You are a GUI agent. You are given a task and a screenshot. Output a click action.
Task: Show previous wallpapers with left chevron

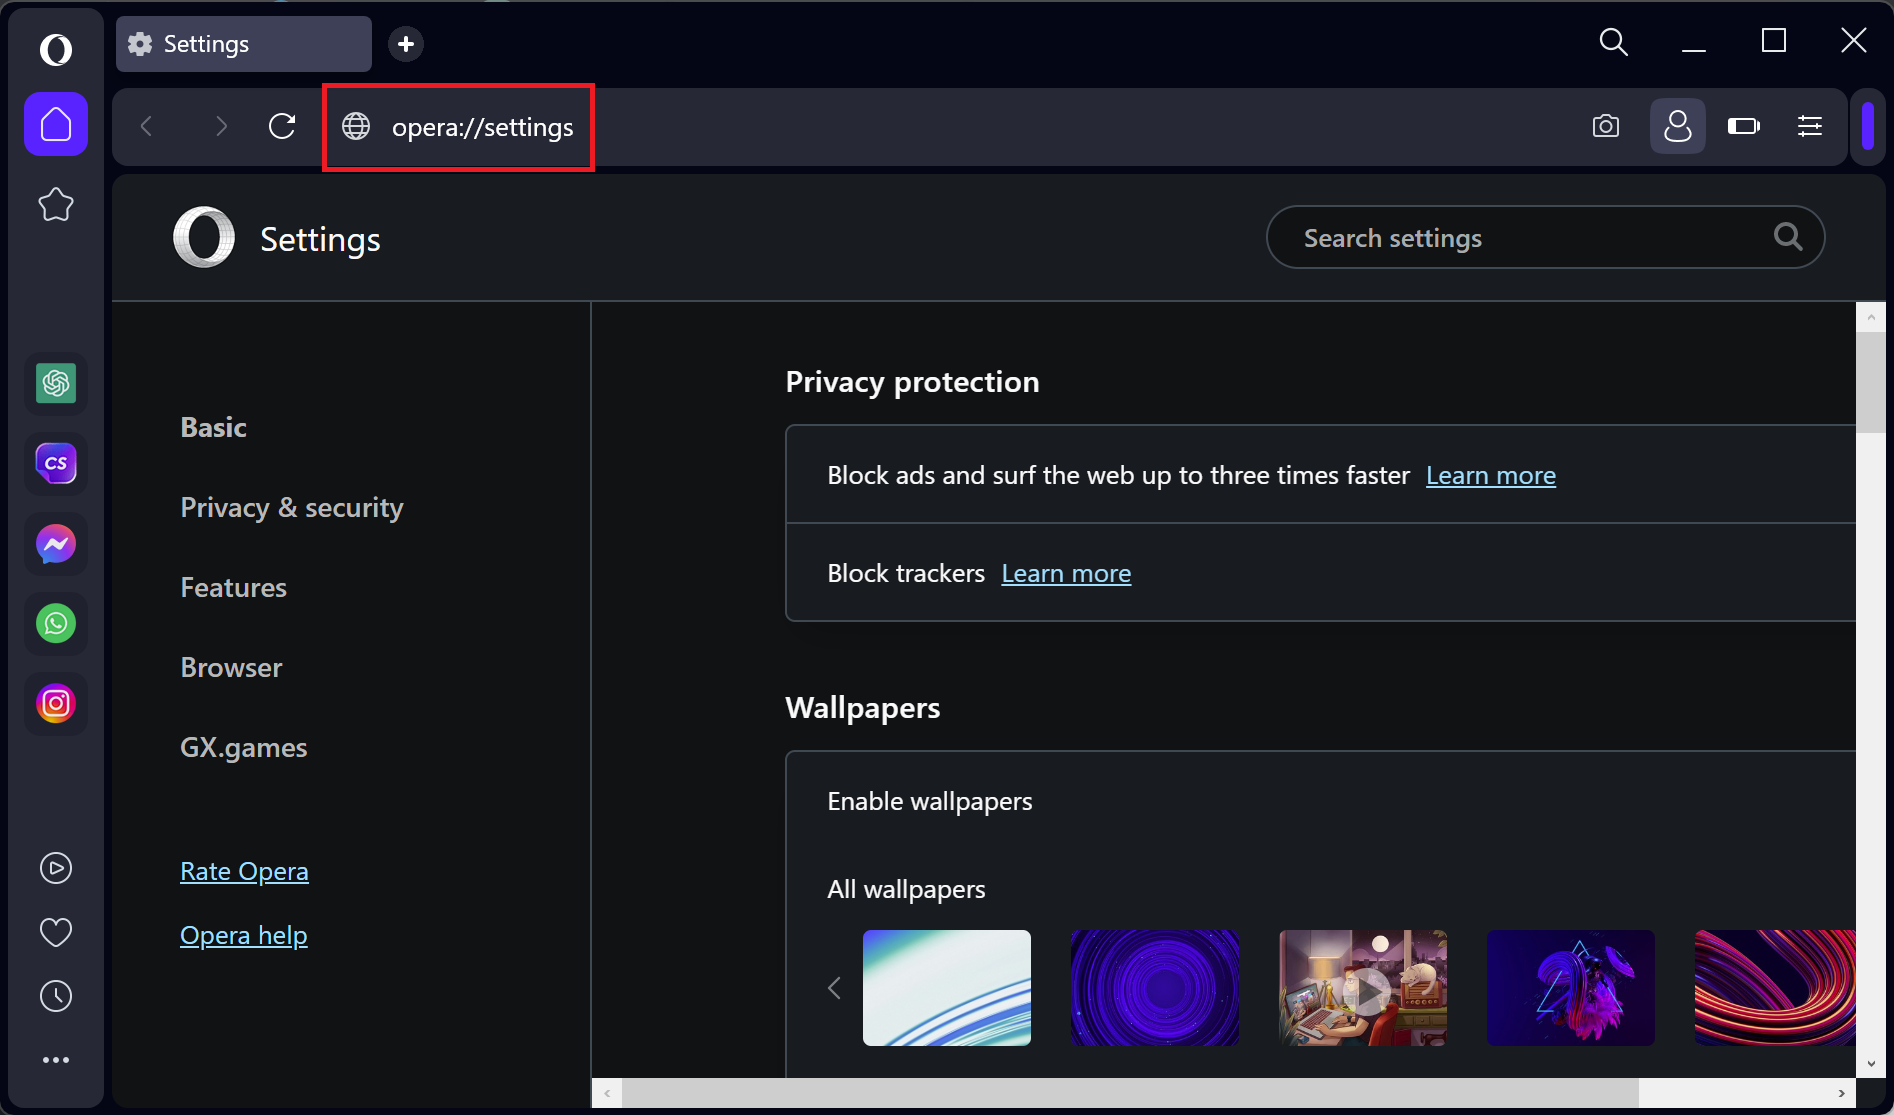click(835, 988)
